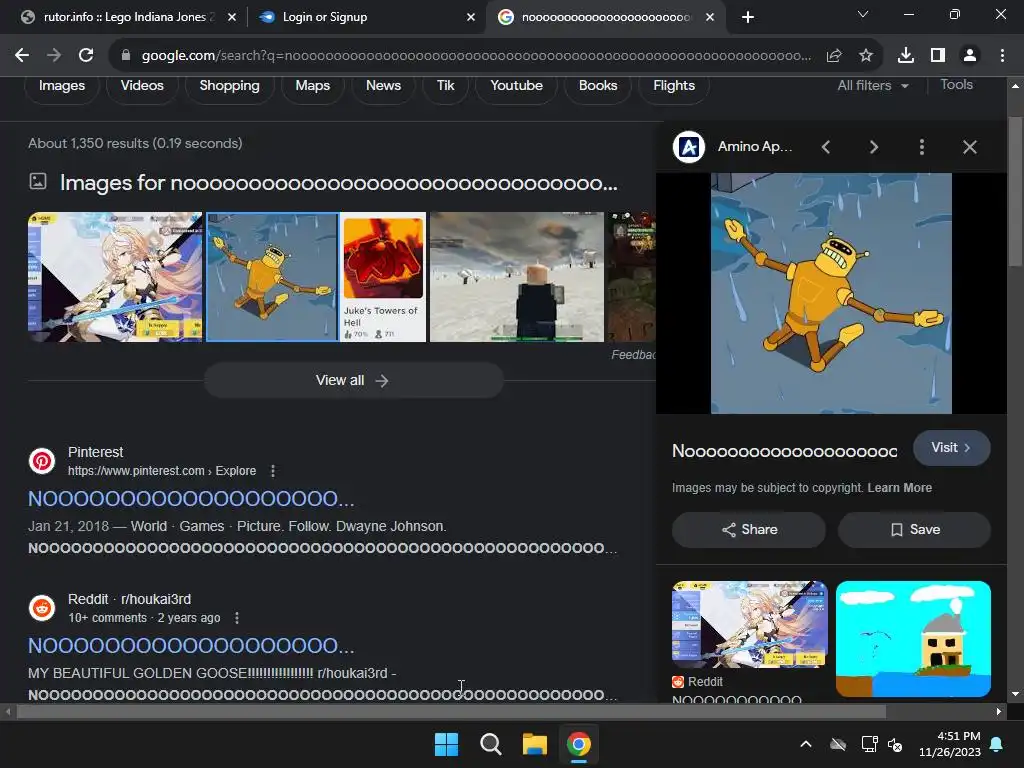Image resolution: width=1024 pixels, height=768 pixels.
Task: Select the Tik search filter chip
Action: point(445,86)
